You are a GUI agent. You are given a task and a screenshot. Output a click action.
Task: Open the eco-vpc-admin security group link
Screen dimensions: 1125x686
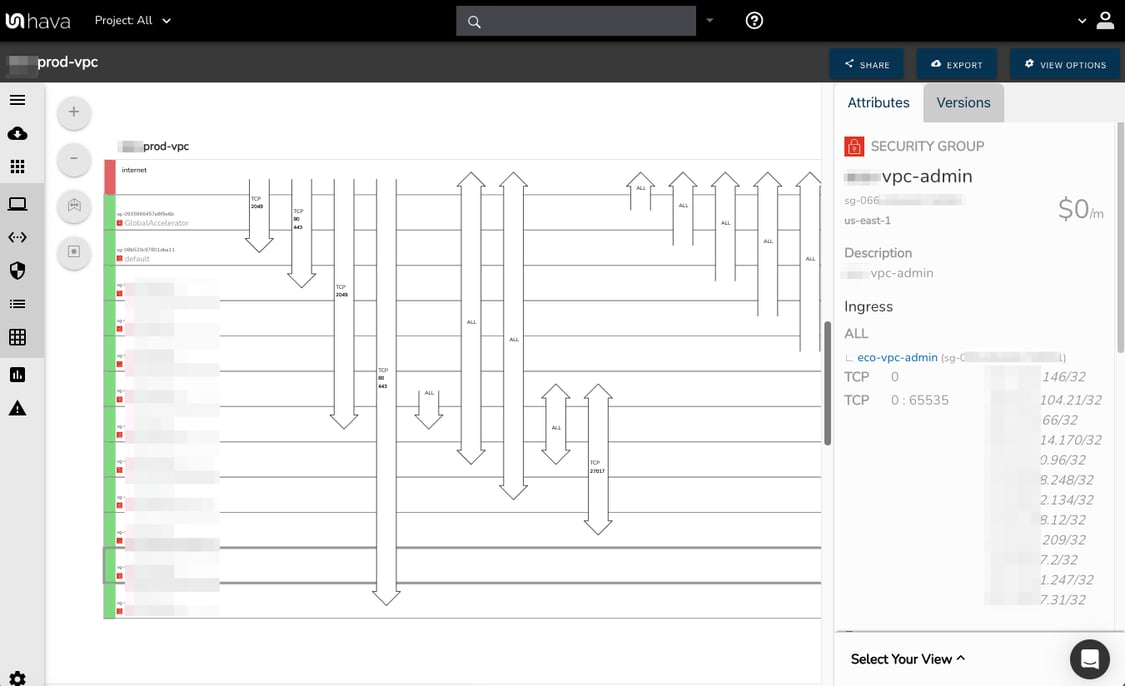pos(897,357)
